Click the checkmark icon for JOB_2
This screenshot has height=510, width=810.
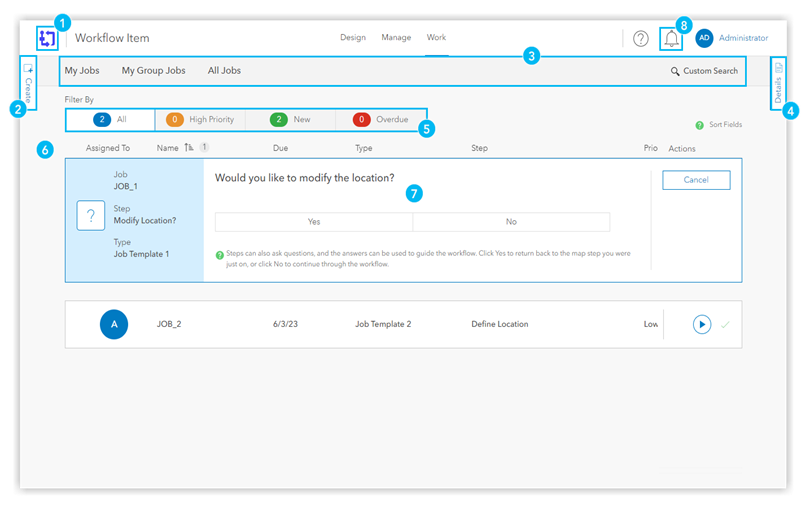click(726, 325)
